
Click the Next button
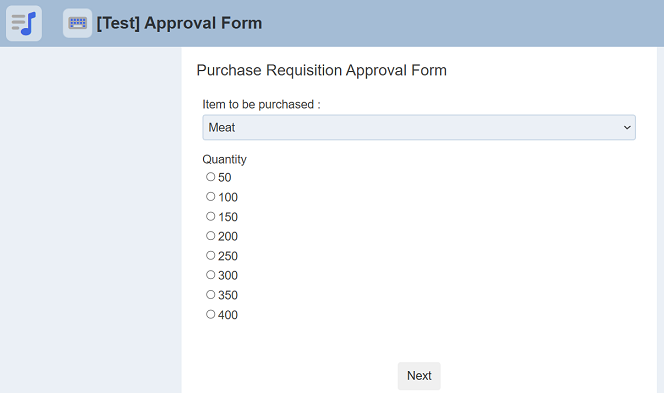pyautogui.click(x=419, y=376)
